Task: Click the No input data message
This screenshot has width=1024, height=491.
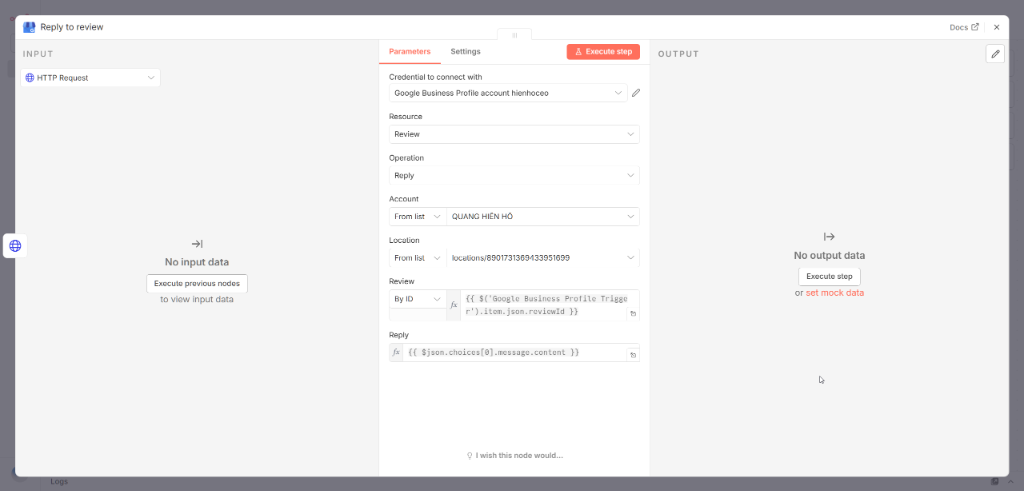Action: click(x=197, y=262)
